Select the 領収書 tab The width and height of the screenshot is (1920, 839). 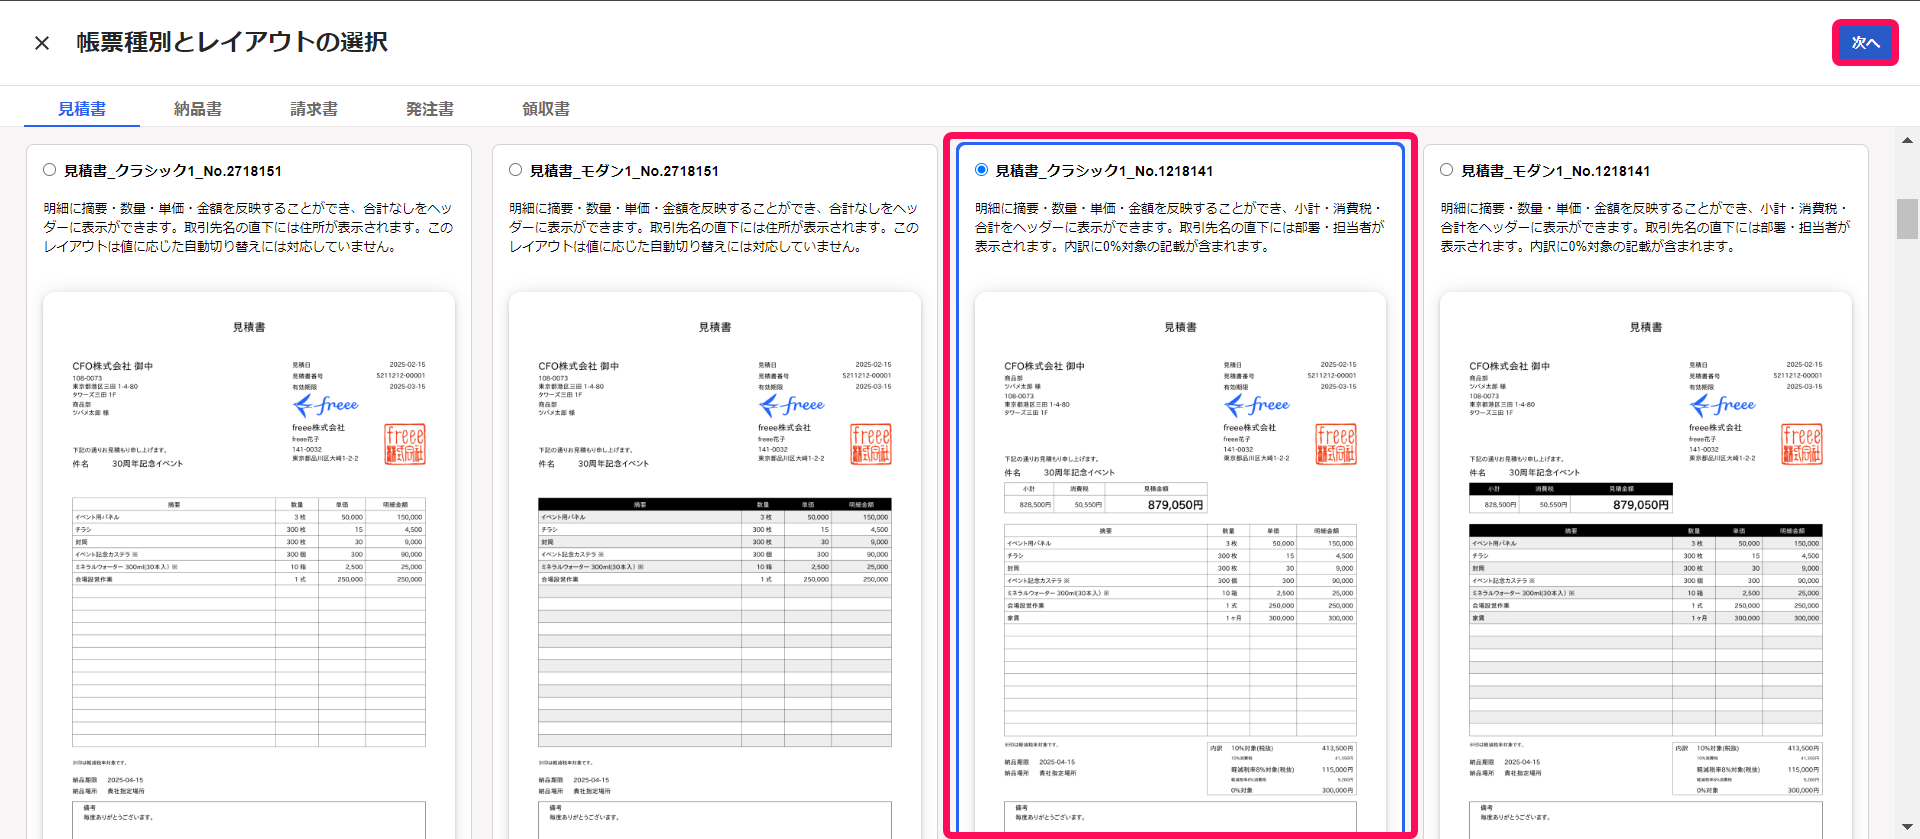[x=546, y=109]
